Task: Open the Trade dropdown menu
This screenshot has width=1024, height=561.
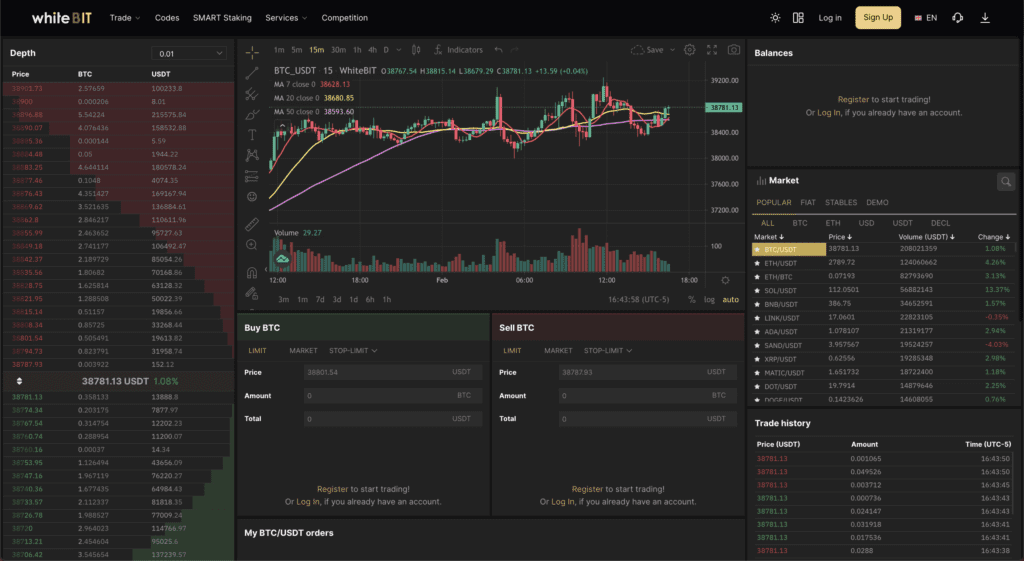Action: [x=125, y=18]
